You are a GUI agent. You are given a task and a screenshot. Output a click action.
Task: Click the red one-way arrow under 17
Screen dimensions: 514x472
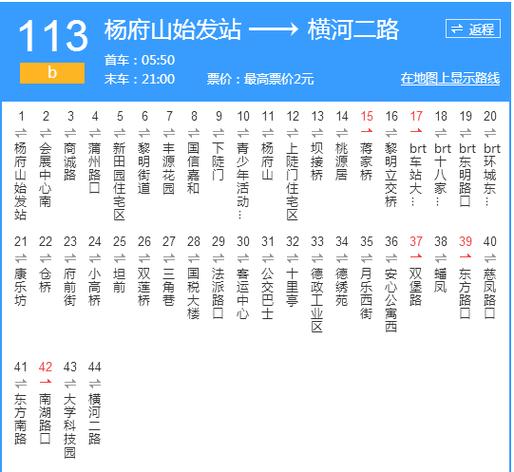pos(416,131)
